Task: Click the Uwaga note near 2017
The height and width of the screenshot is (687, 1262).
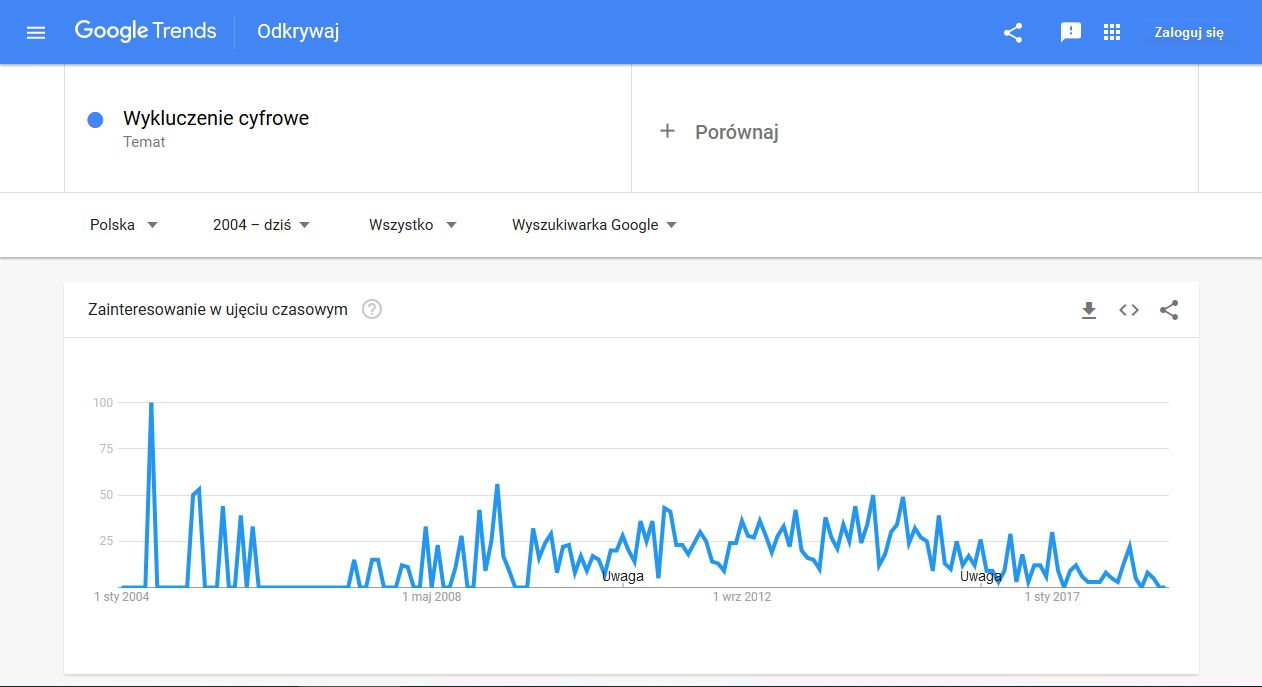Action: click(980, 576)
